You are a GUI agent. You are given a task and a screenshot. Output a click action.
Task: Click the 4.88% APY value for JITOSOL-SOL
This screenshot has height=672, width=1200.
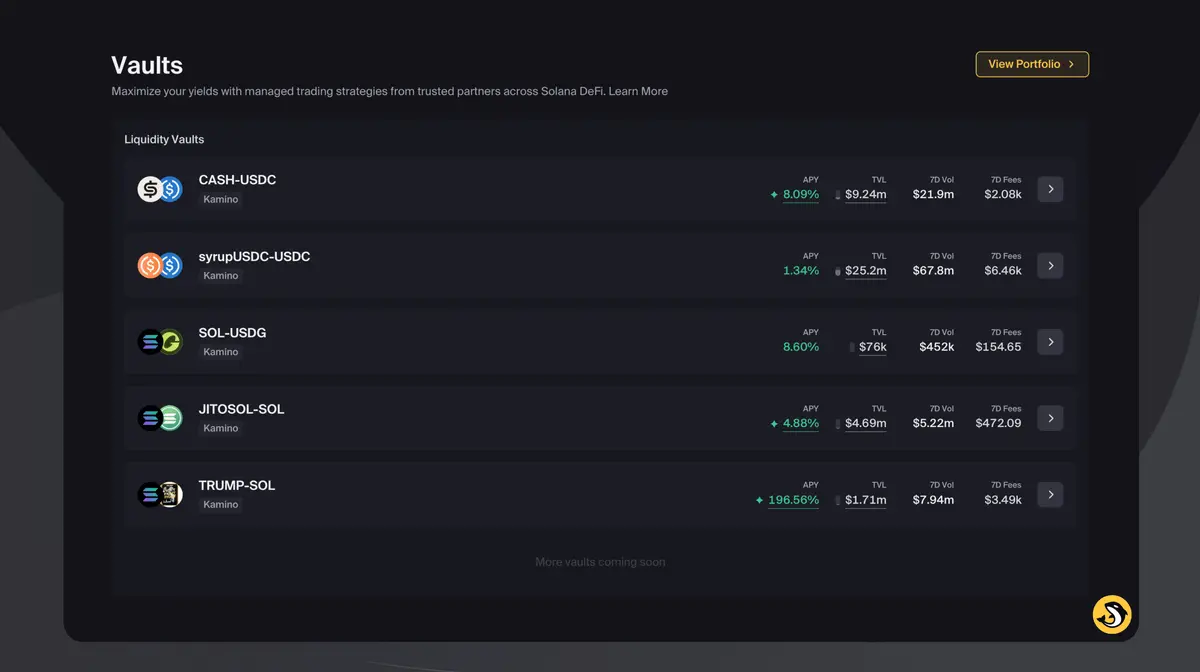click(x=800, y=423)
